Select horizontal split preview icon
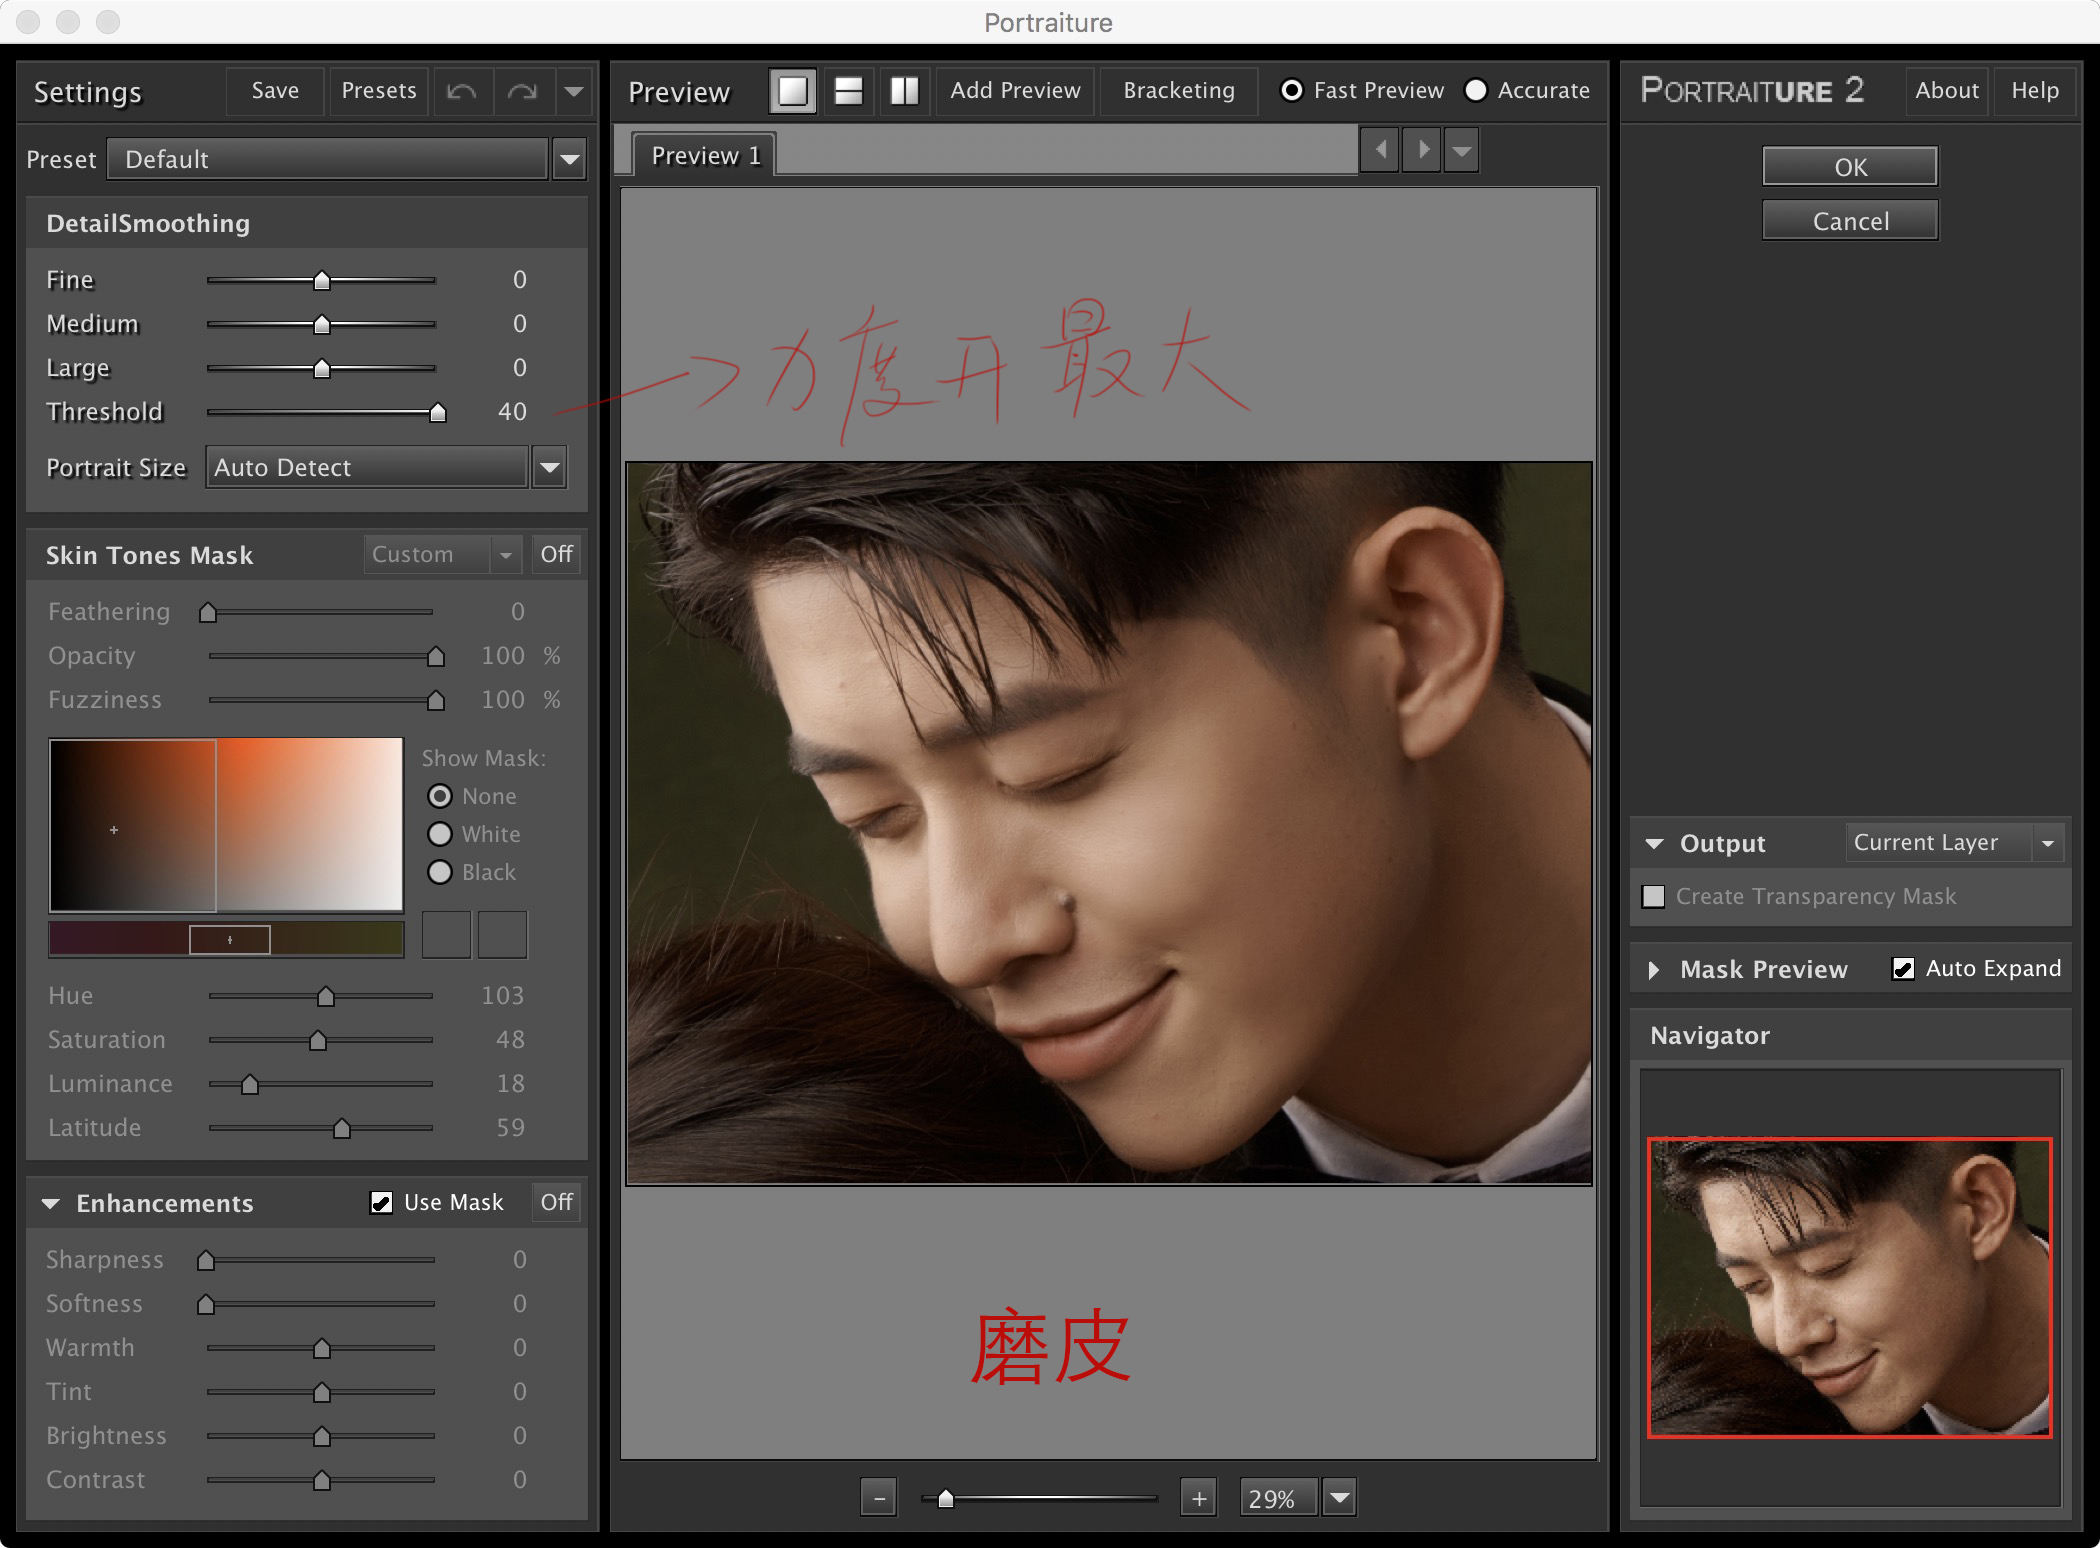 pyautogui.click(x=848, y=91)
